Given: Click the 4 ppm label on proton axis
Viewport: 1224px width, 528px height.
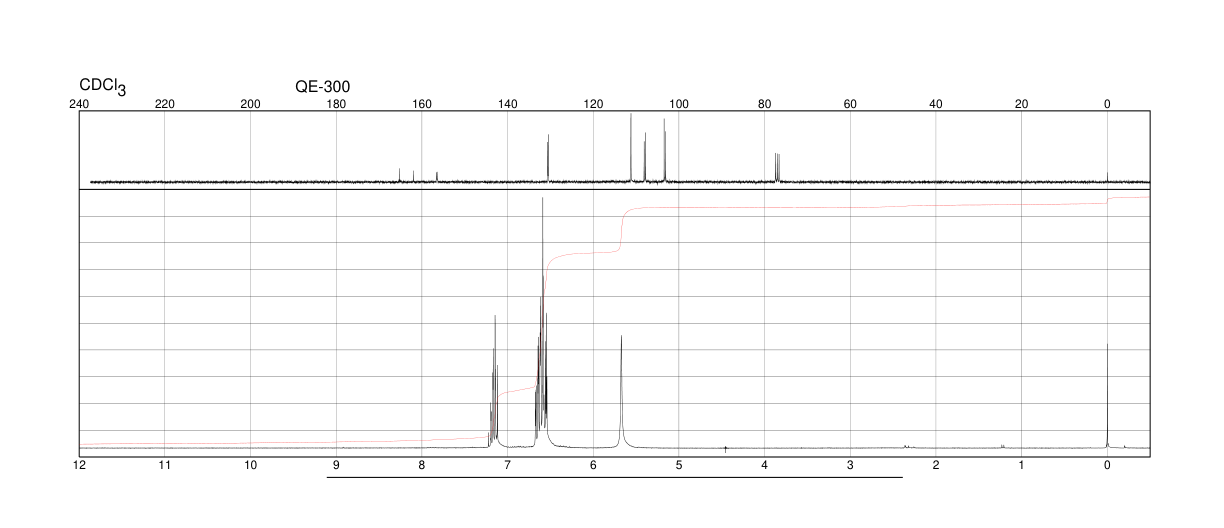Looking at the screenshot, I should (765, 465).
